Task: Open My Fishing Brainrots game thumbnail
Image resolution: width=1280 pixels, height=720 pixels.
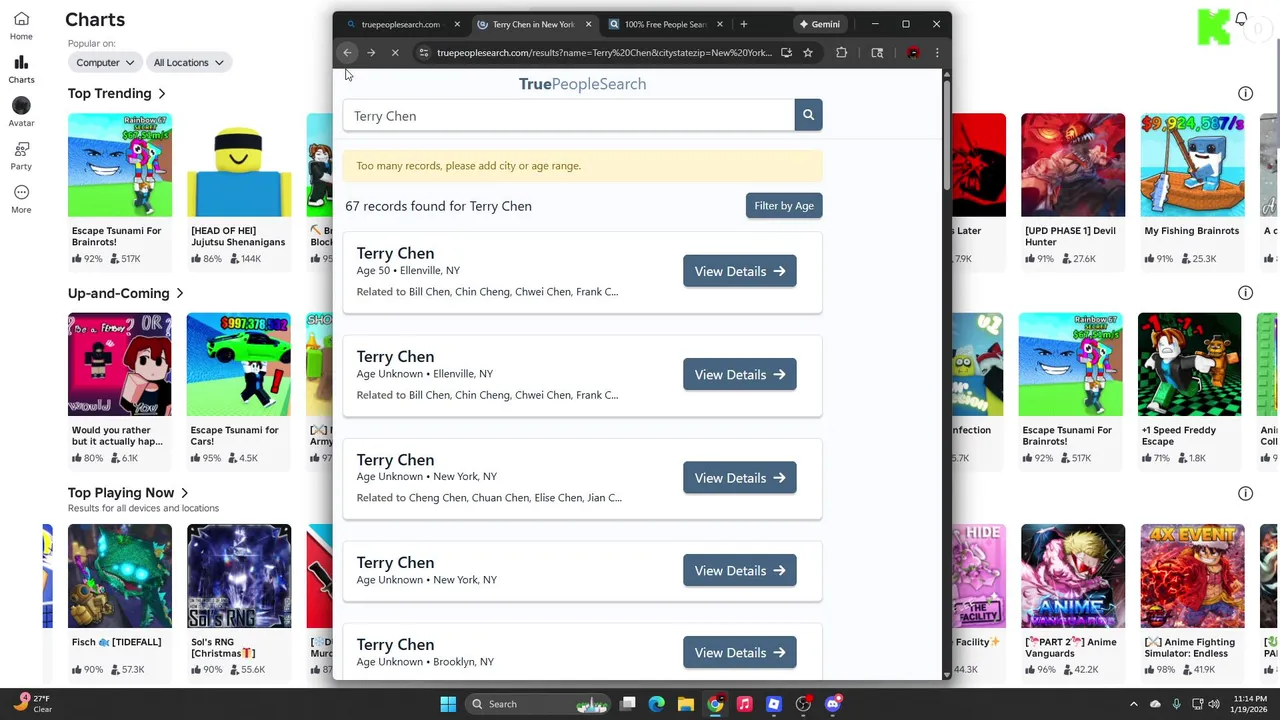Action: click(x=1192, y=165)
